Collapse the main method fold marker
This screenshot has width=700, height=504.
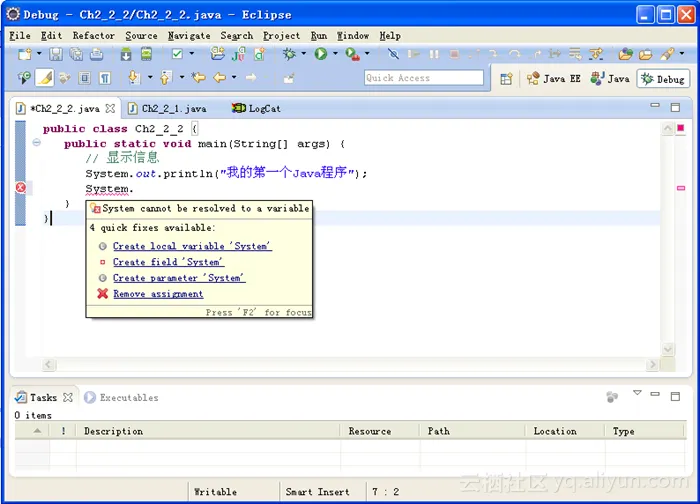pos(37,143)
